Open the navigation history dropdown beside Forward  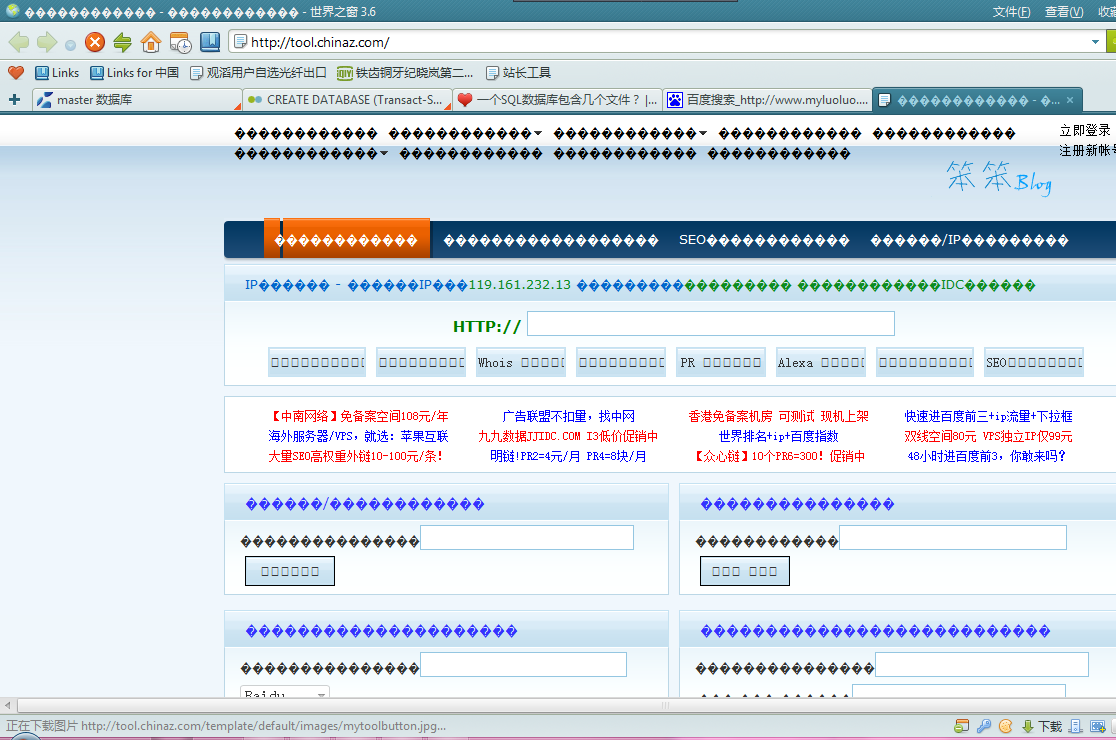pyautogui.click(x=70, y=46)
